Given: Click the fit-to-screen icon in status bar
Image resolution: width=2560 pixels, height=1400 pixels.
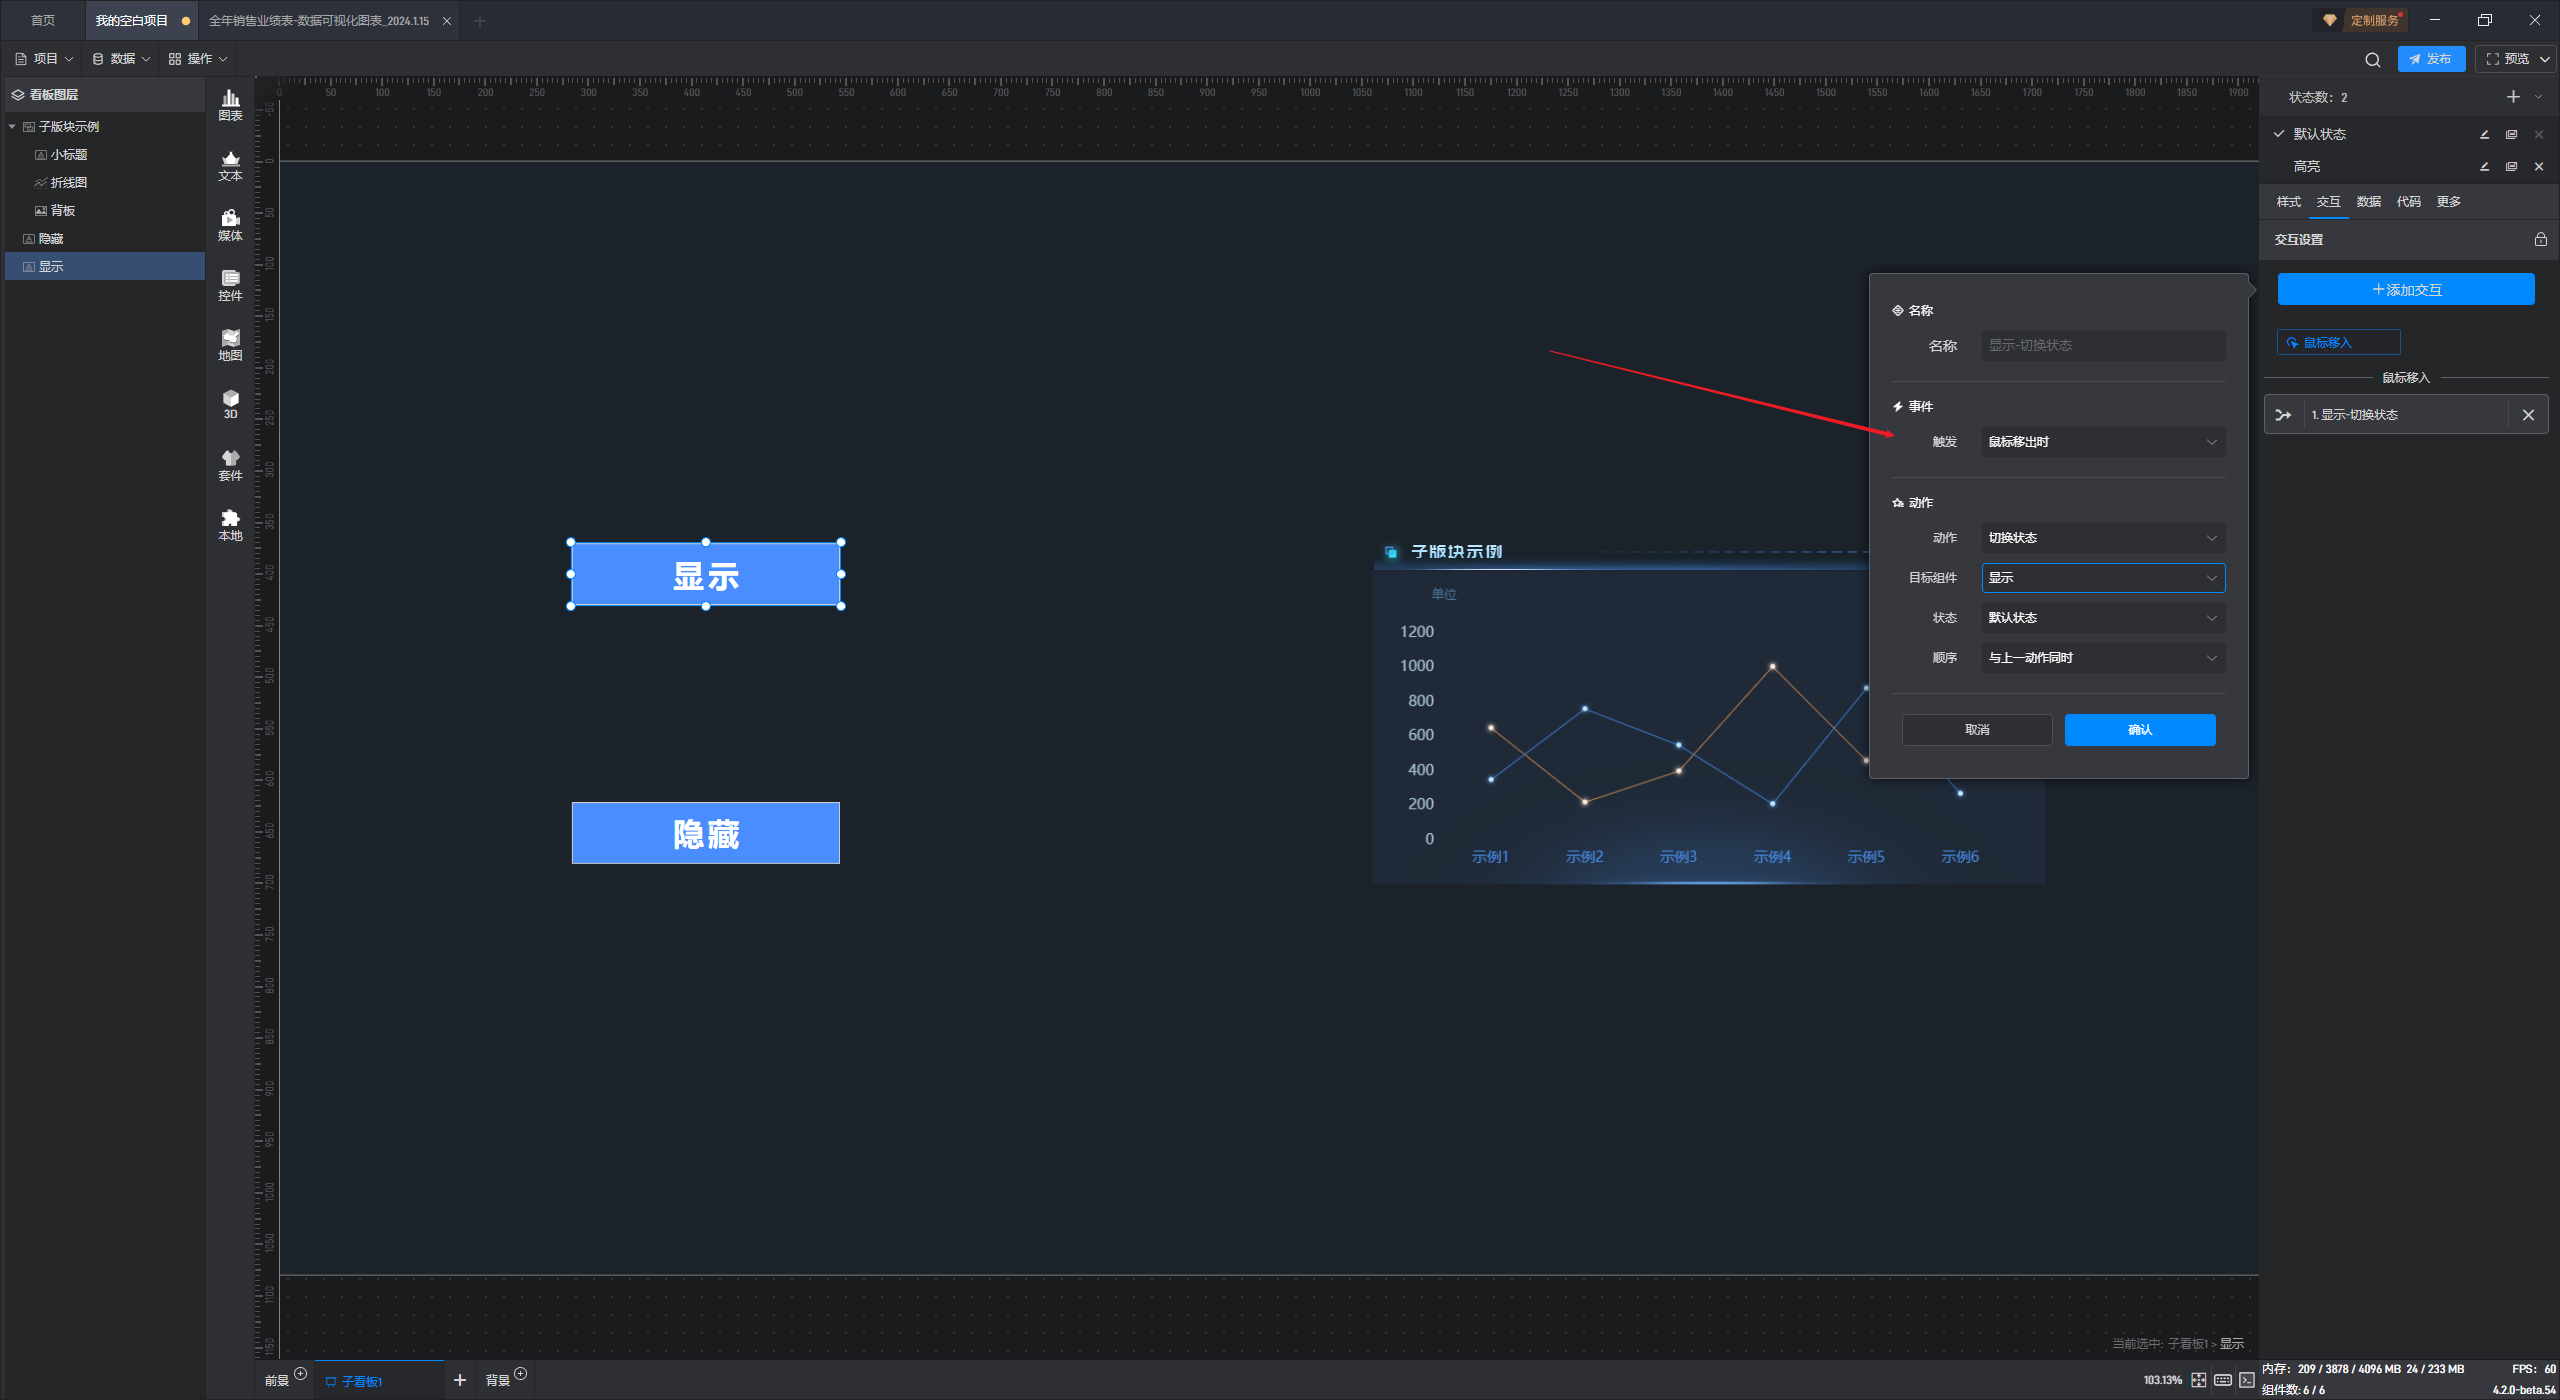Looking at the screenshot, I should [2199, 1380].
